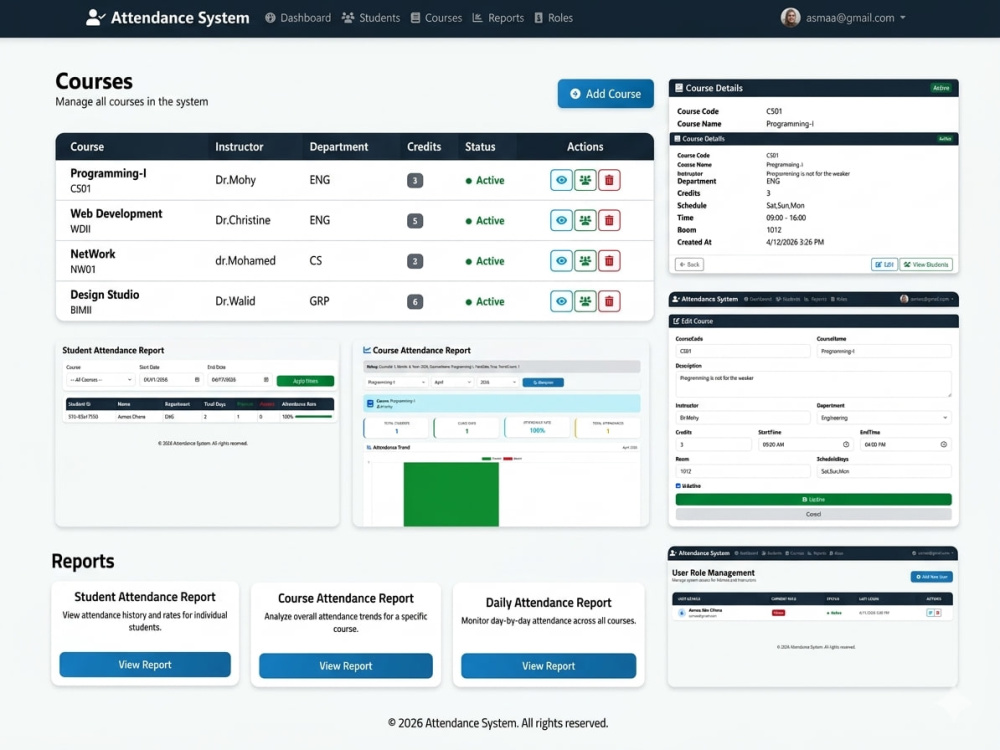Click instructor name Dr.Christine
This screenshot has width=1000, height=750.
click(x=242, y=220)
